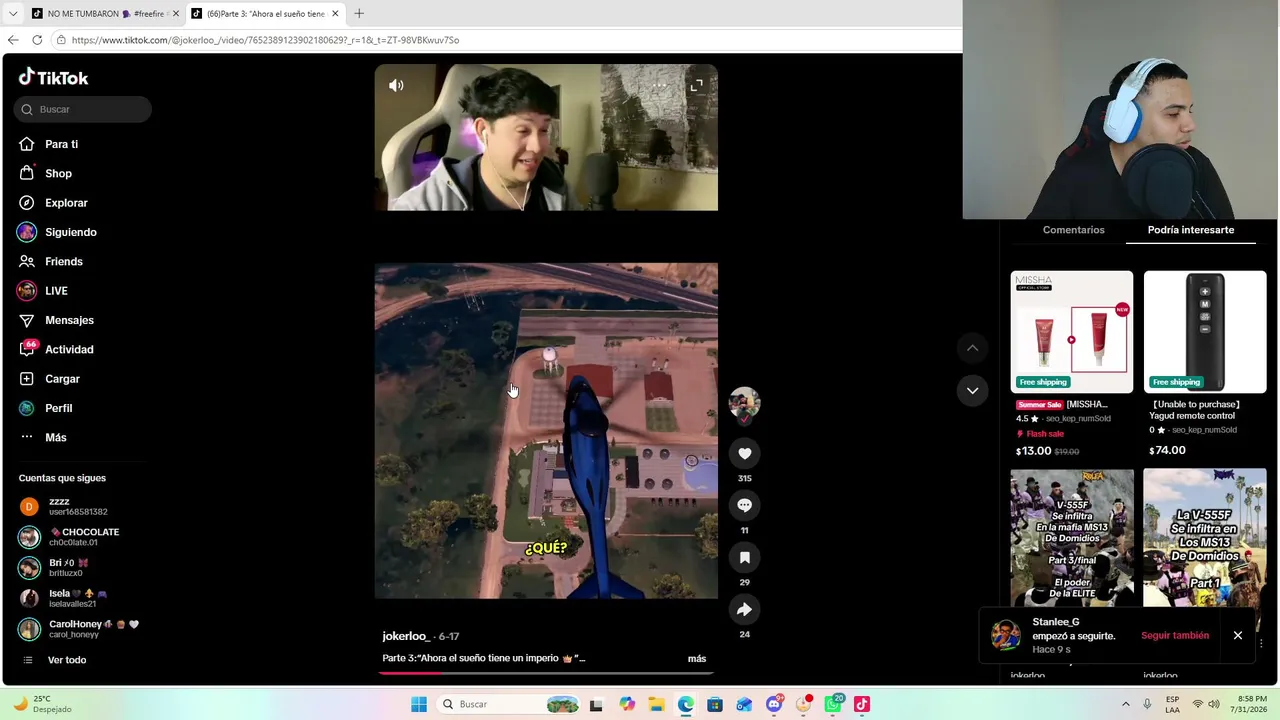Open Microsoft Store from the taskbar
The image size is (1280, 720).
[x=715, y=704]
